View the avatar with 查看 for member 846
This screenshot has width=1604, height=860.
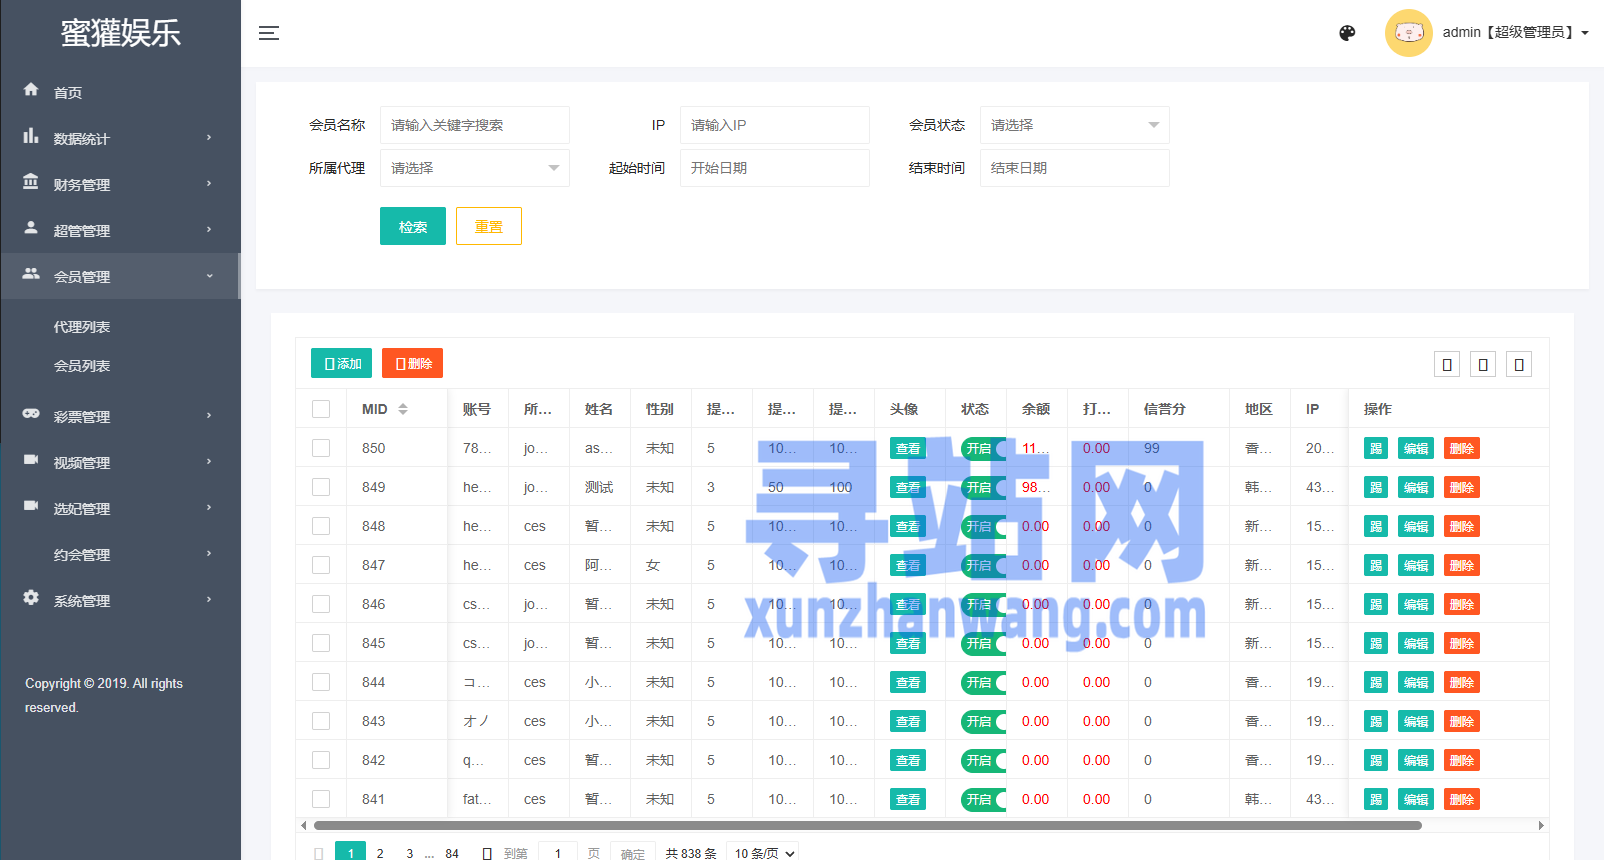coord(908,604)
